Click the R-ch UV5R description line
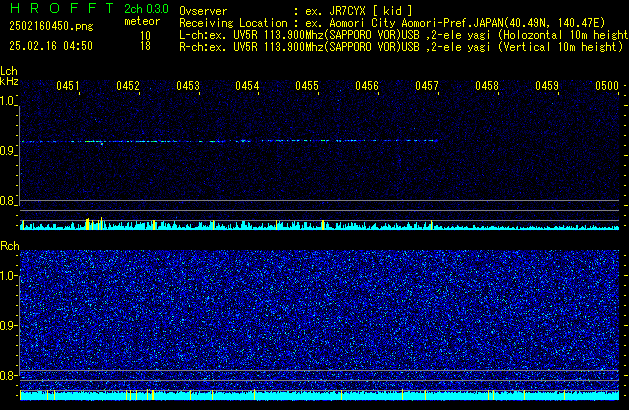The image size is (629, 410). click(401, 47)
